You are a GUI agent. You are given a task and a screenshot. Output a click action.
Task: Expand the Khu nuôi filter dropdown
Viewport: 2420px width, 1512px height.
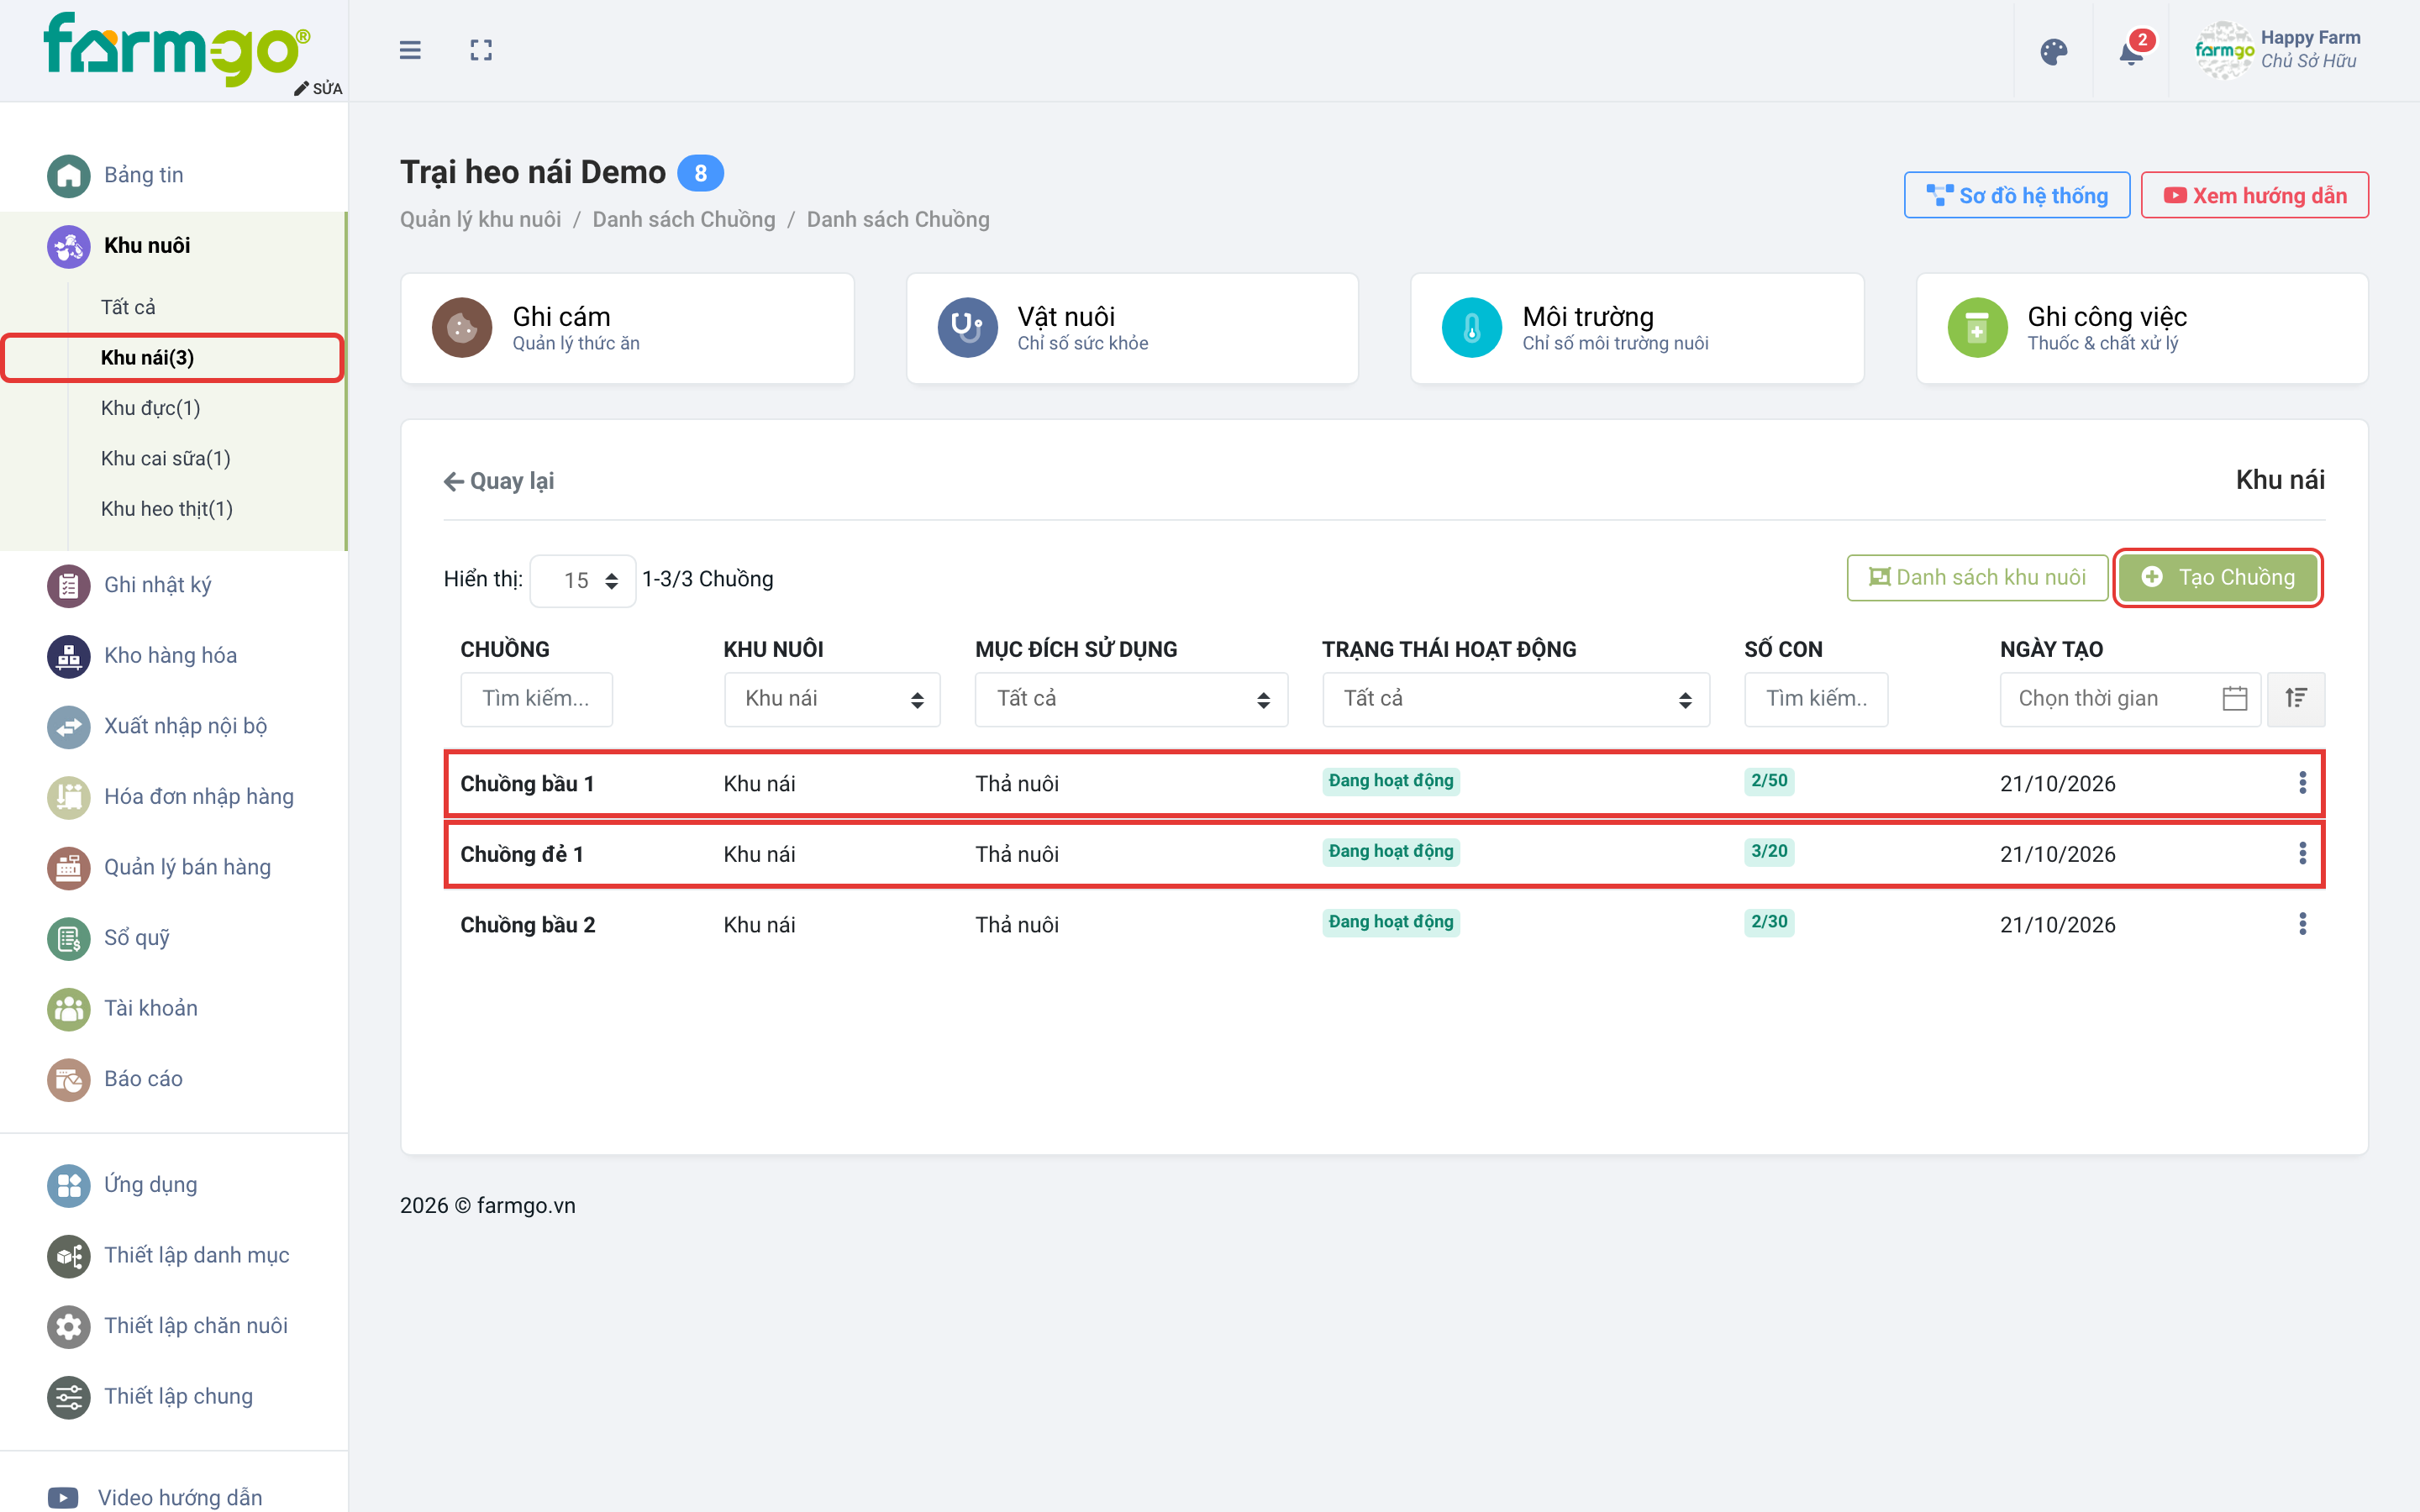click(x=832, y=699)
